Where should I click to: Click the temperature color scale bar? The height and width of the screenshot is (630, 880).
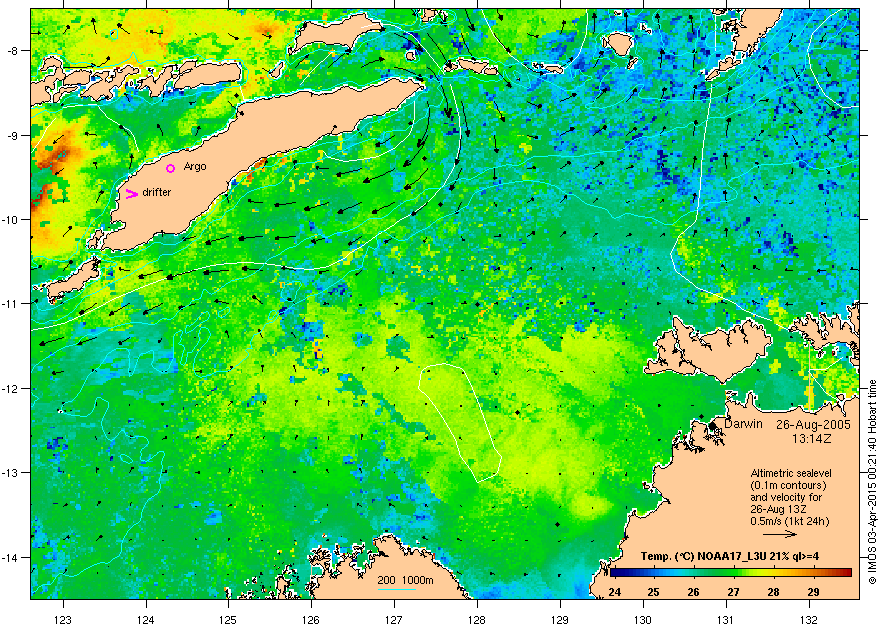point(731,573)
